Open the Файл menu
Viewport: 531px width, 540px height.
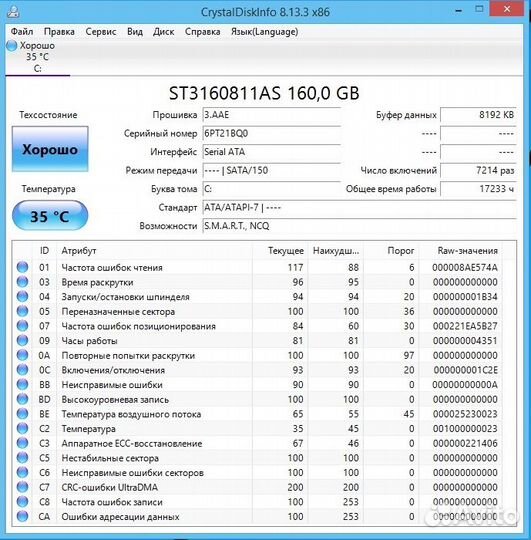pyautogui.click(x=22, y=32)
